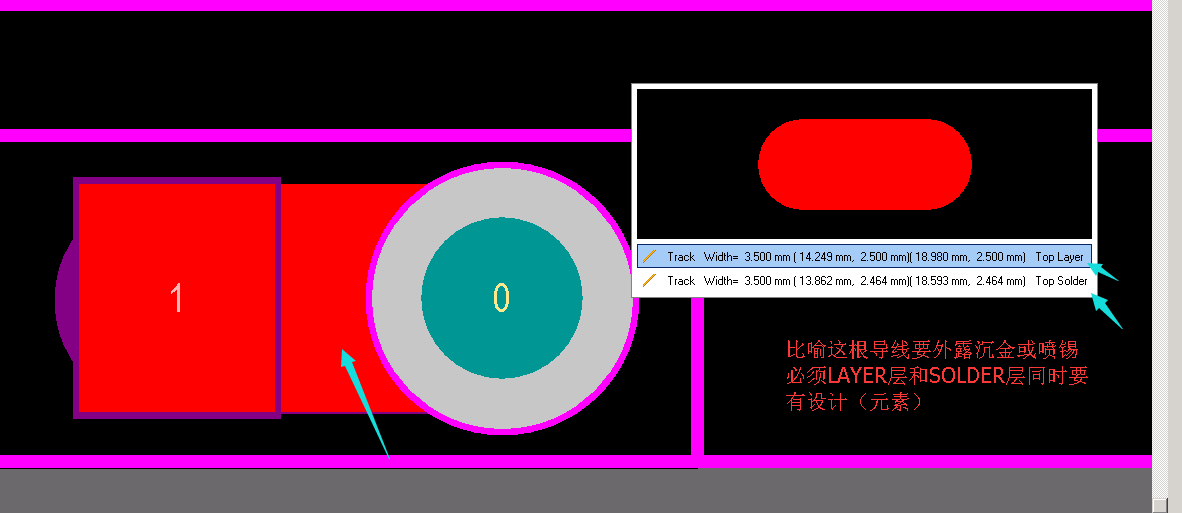Click the red track preview thumbnail
Screen dimensions: 1182x513
click(x=865, y=164)
